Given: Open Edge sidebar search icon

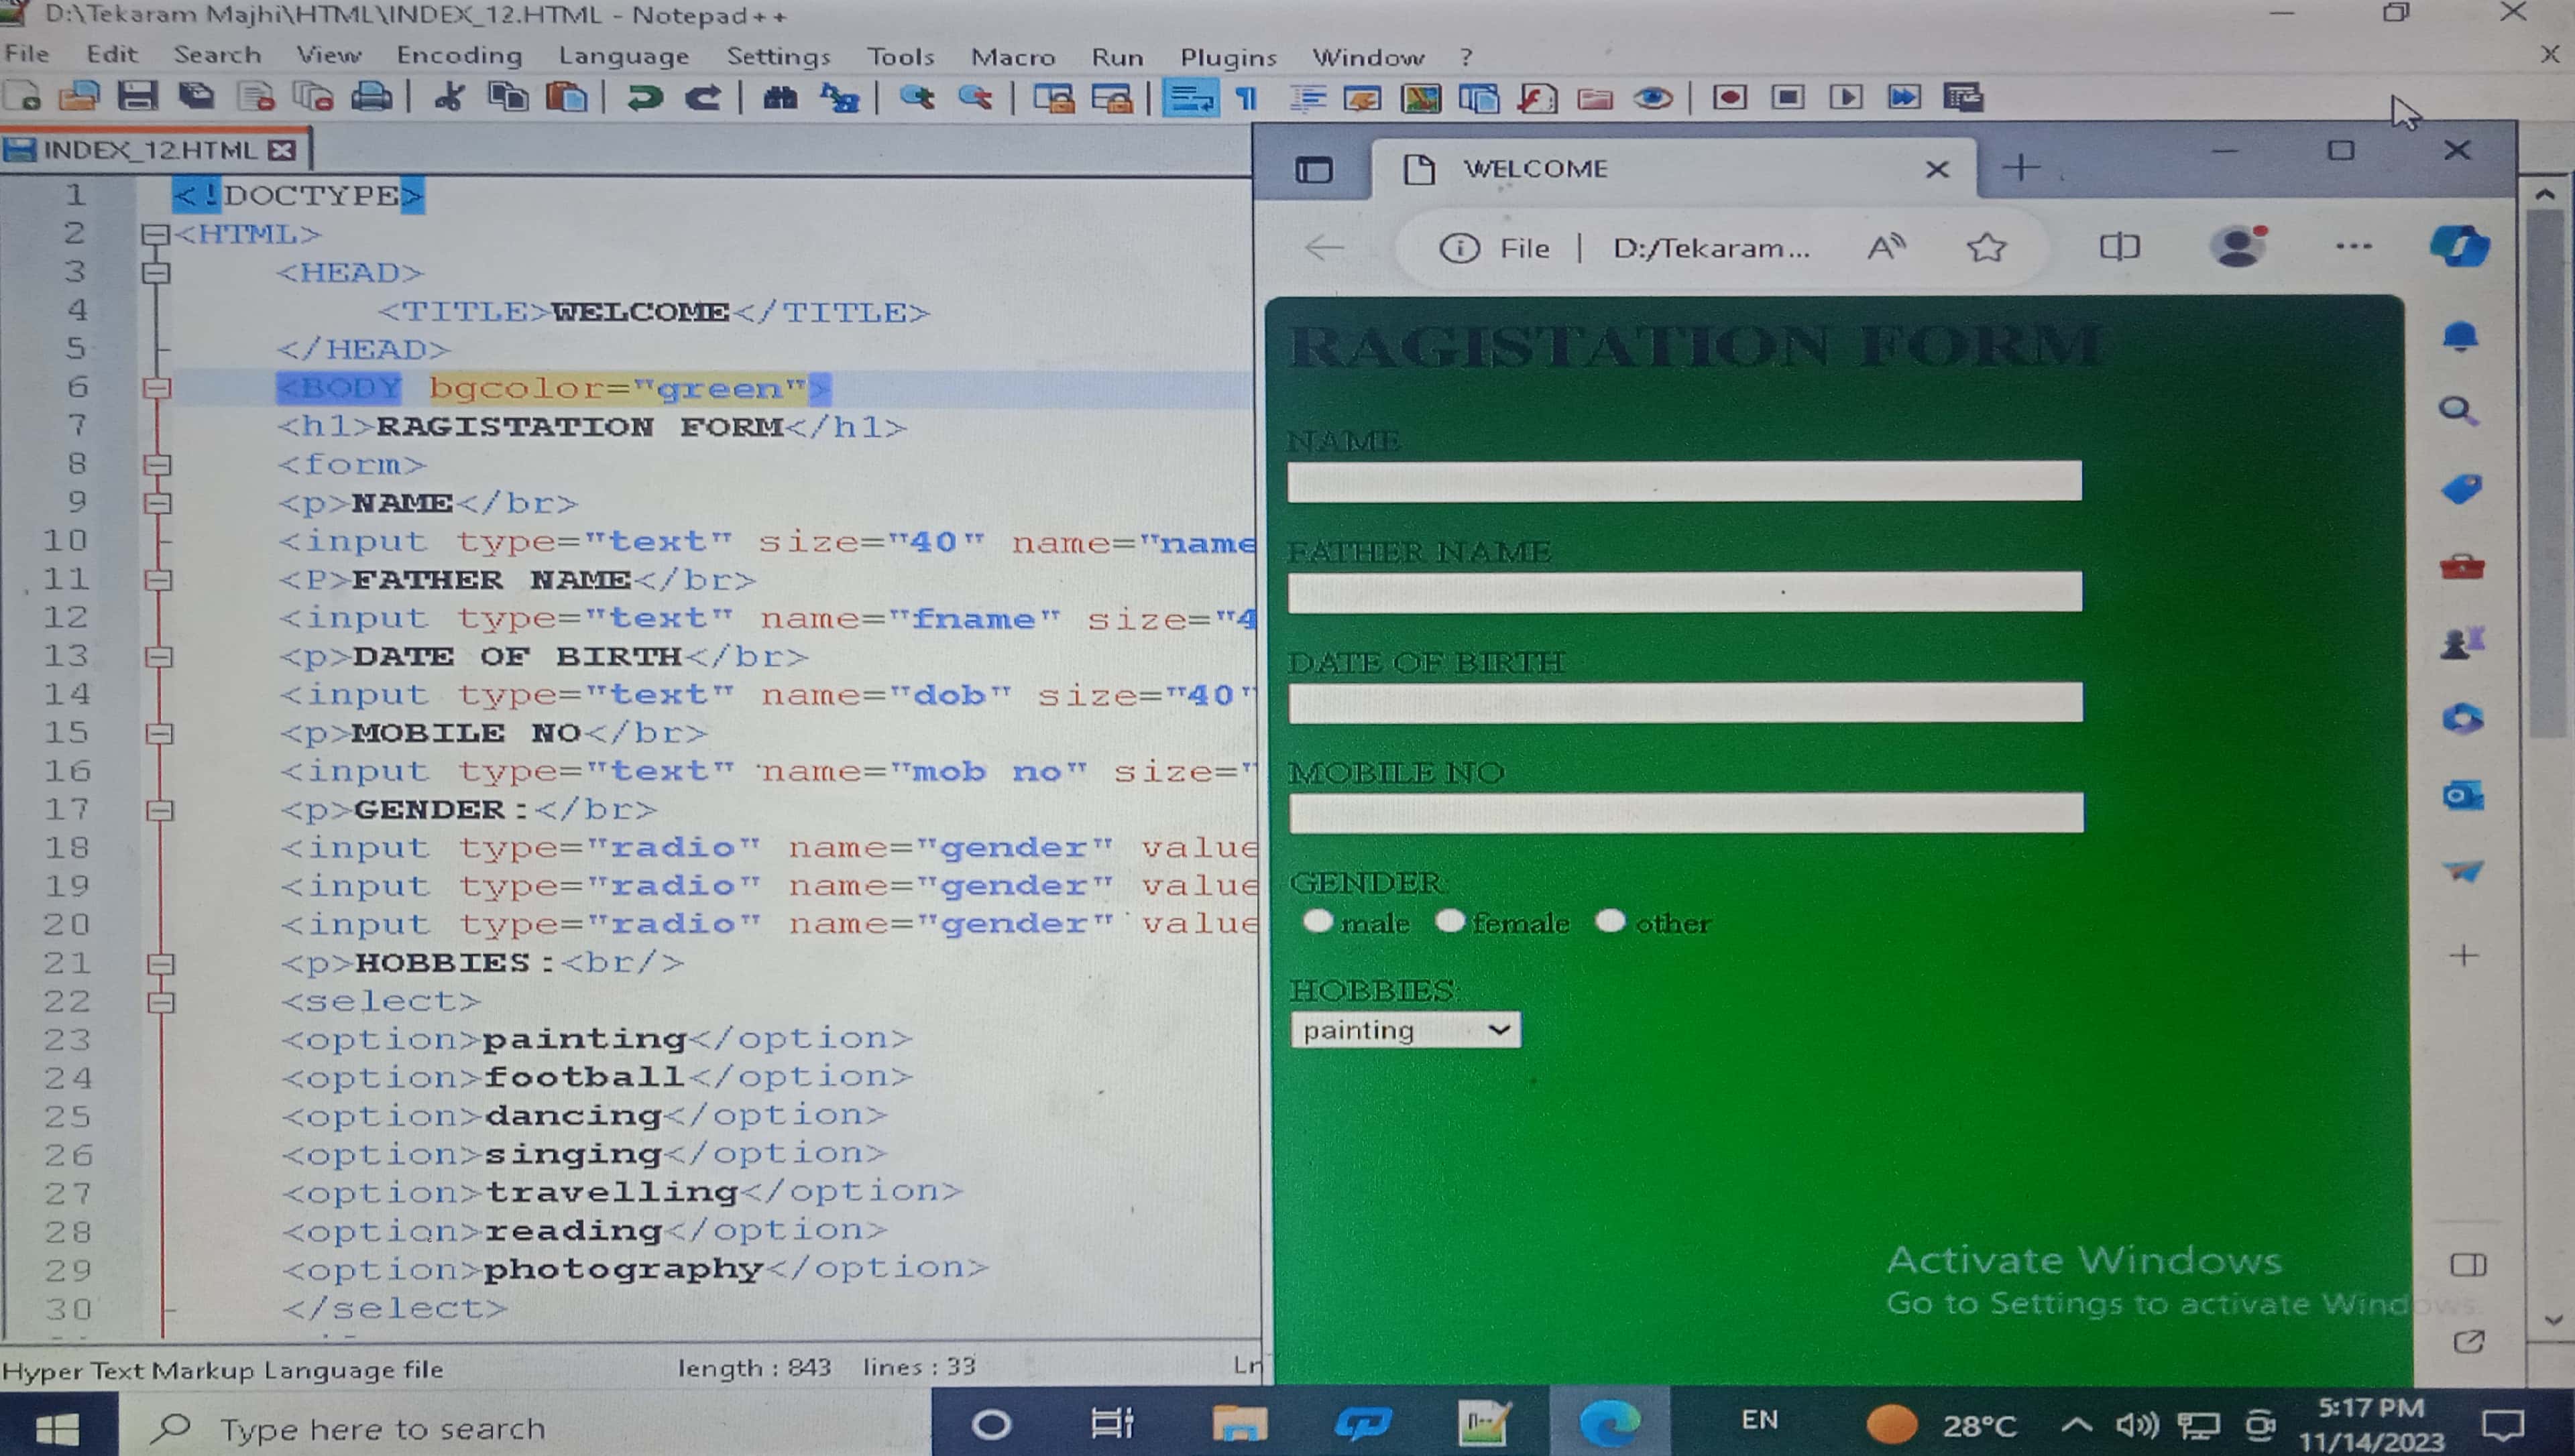Looking at the screenshot, I should (x=2459, y=410).
